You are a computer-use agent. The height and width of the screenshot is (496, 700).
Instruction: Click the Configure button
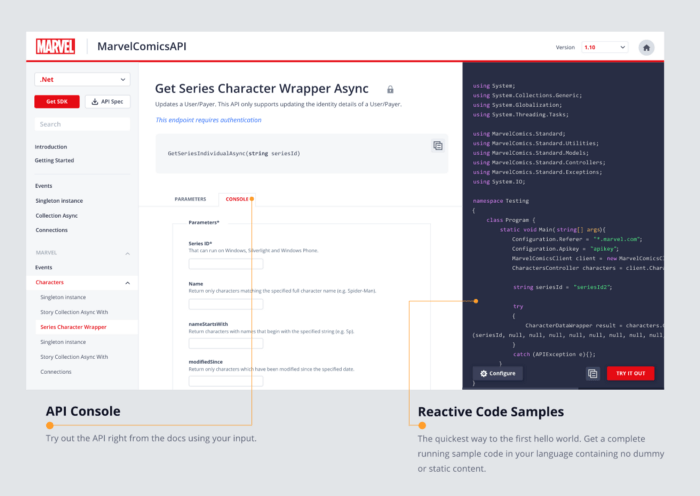coord(497,373)
